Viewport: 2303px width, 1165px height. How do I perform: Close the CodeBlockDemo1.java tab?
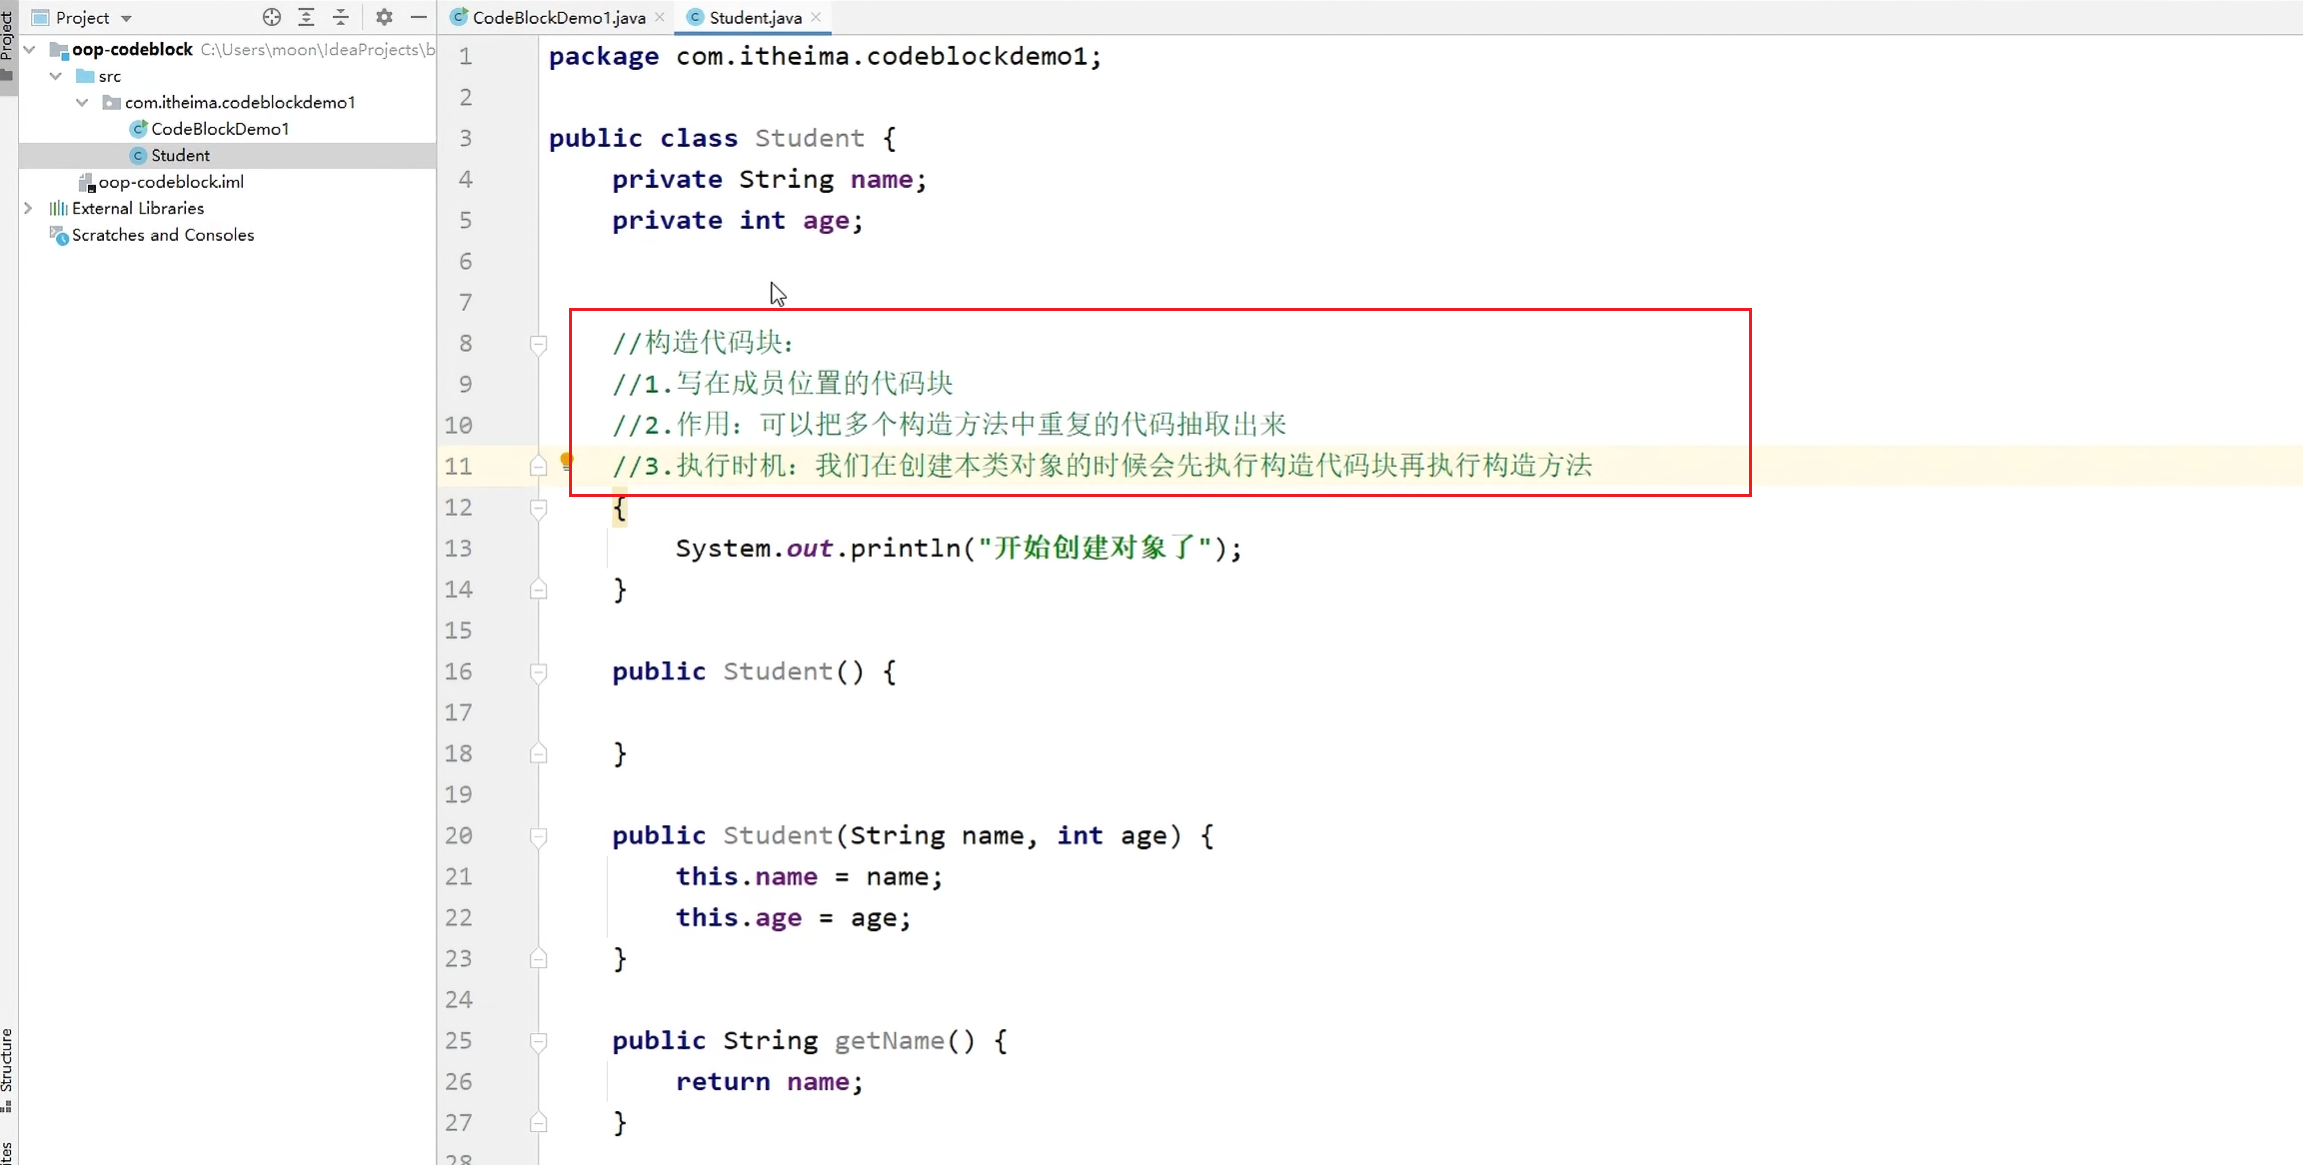point(660,17)
